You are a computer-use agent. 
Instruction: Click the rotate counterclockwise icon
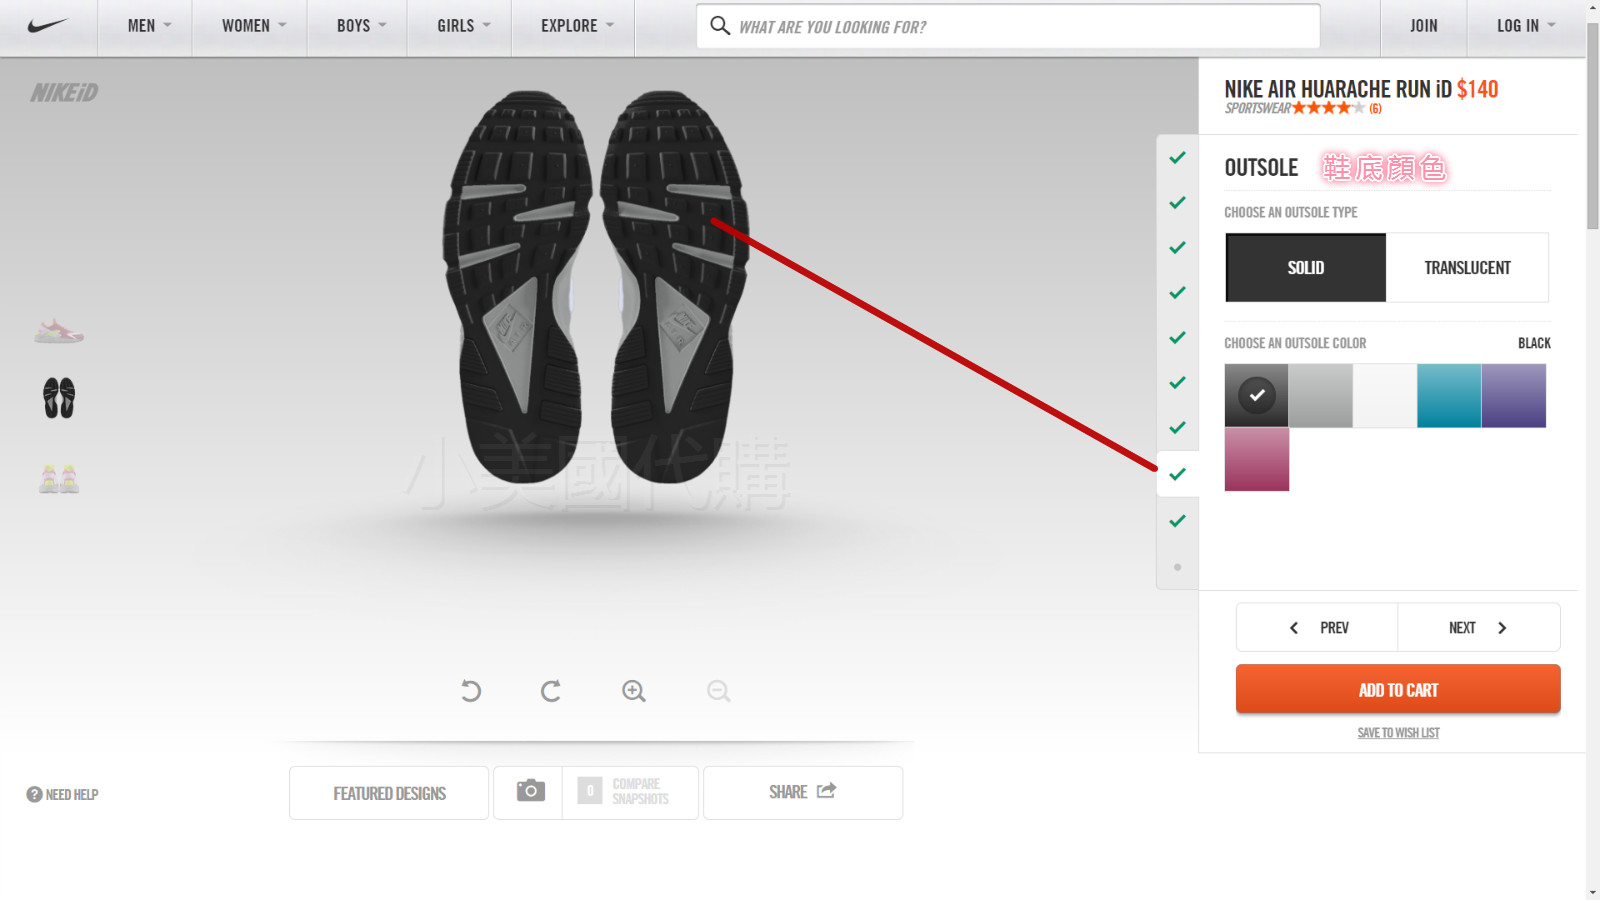(x=471, y=691)
